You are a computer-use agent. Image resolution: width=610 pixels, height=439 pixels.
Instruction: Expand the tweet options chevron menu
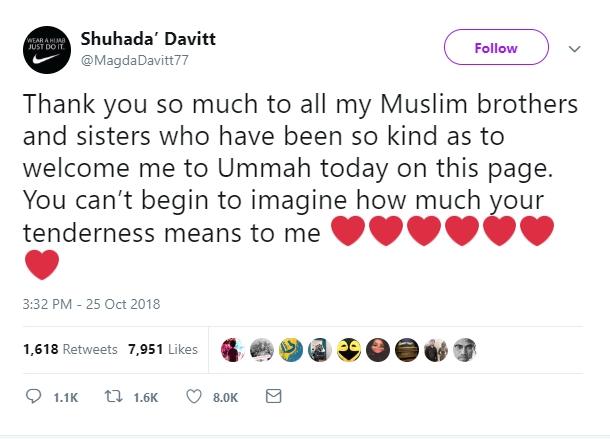click(573, 48)
